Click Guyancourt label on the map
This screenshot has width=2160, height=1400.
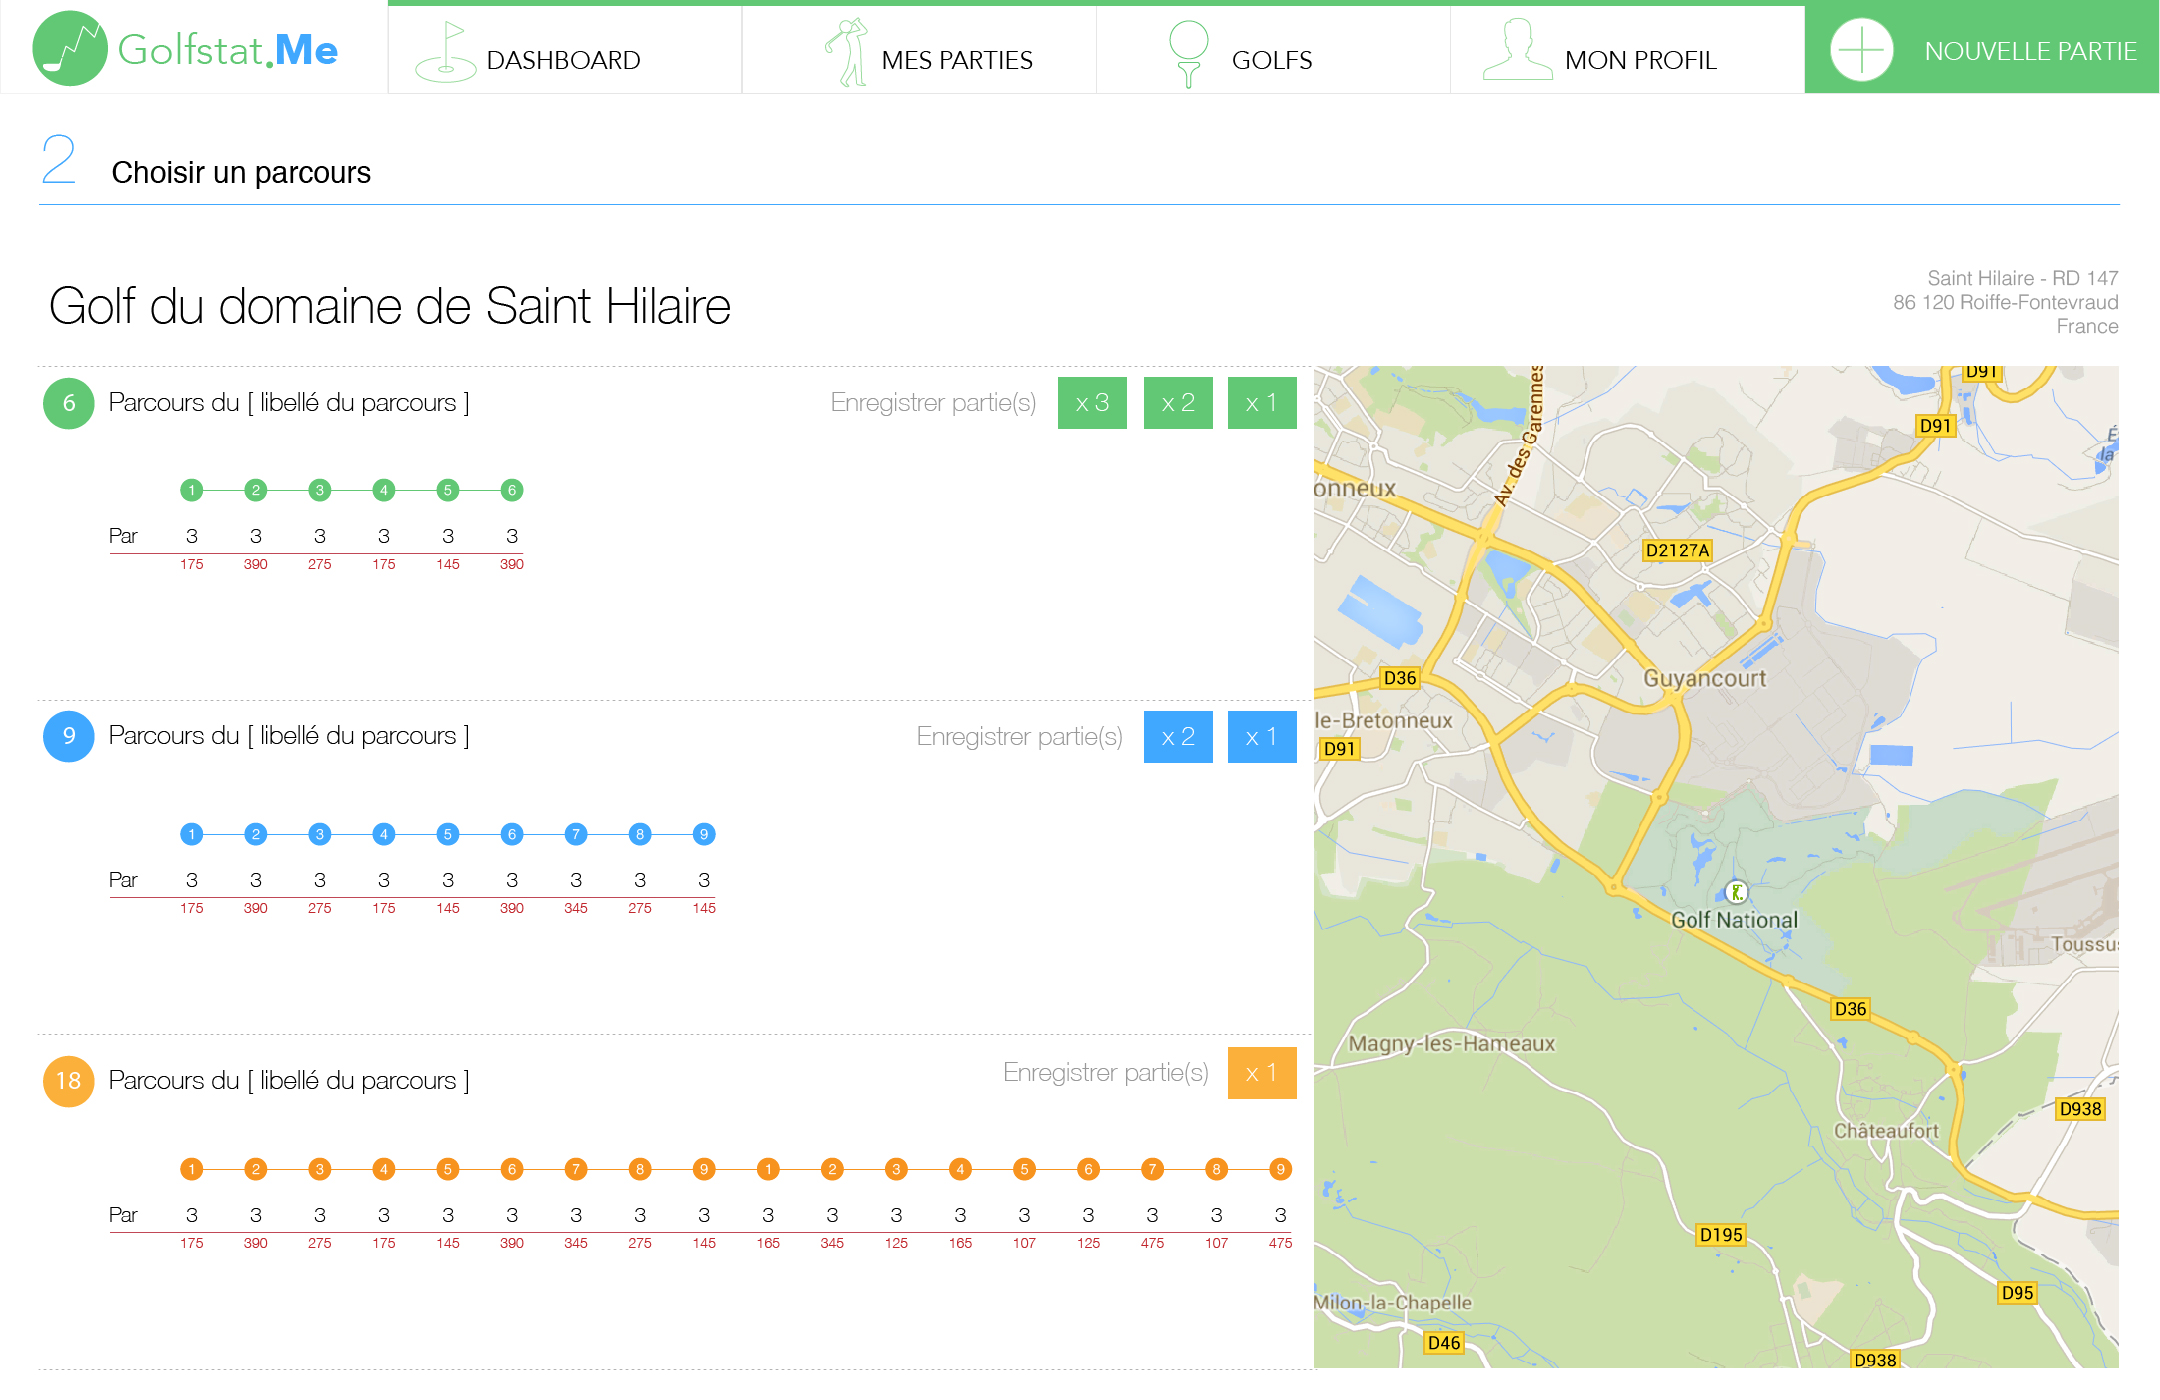click(x=1704, y=678)
